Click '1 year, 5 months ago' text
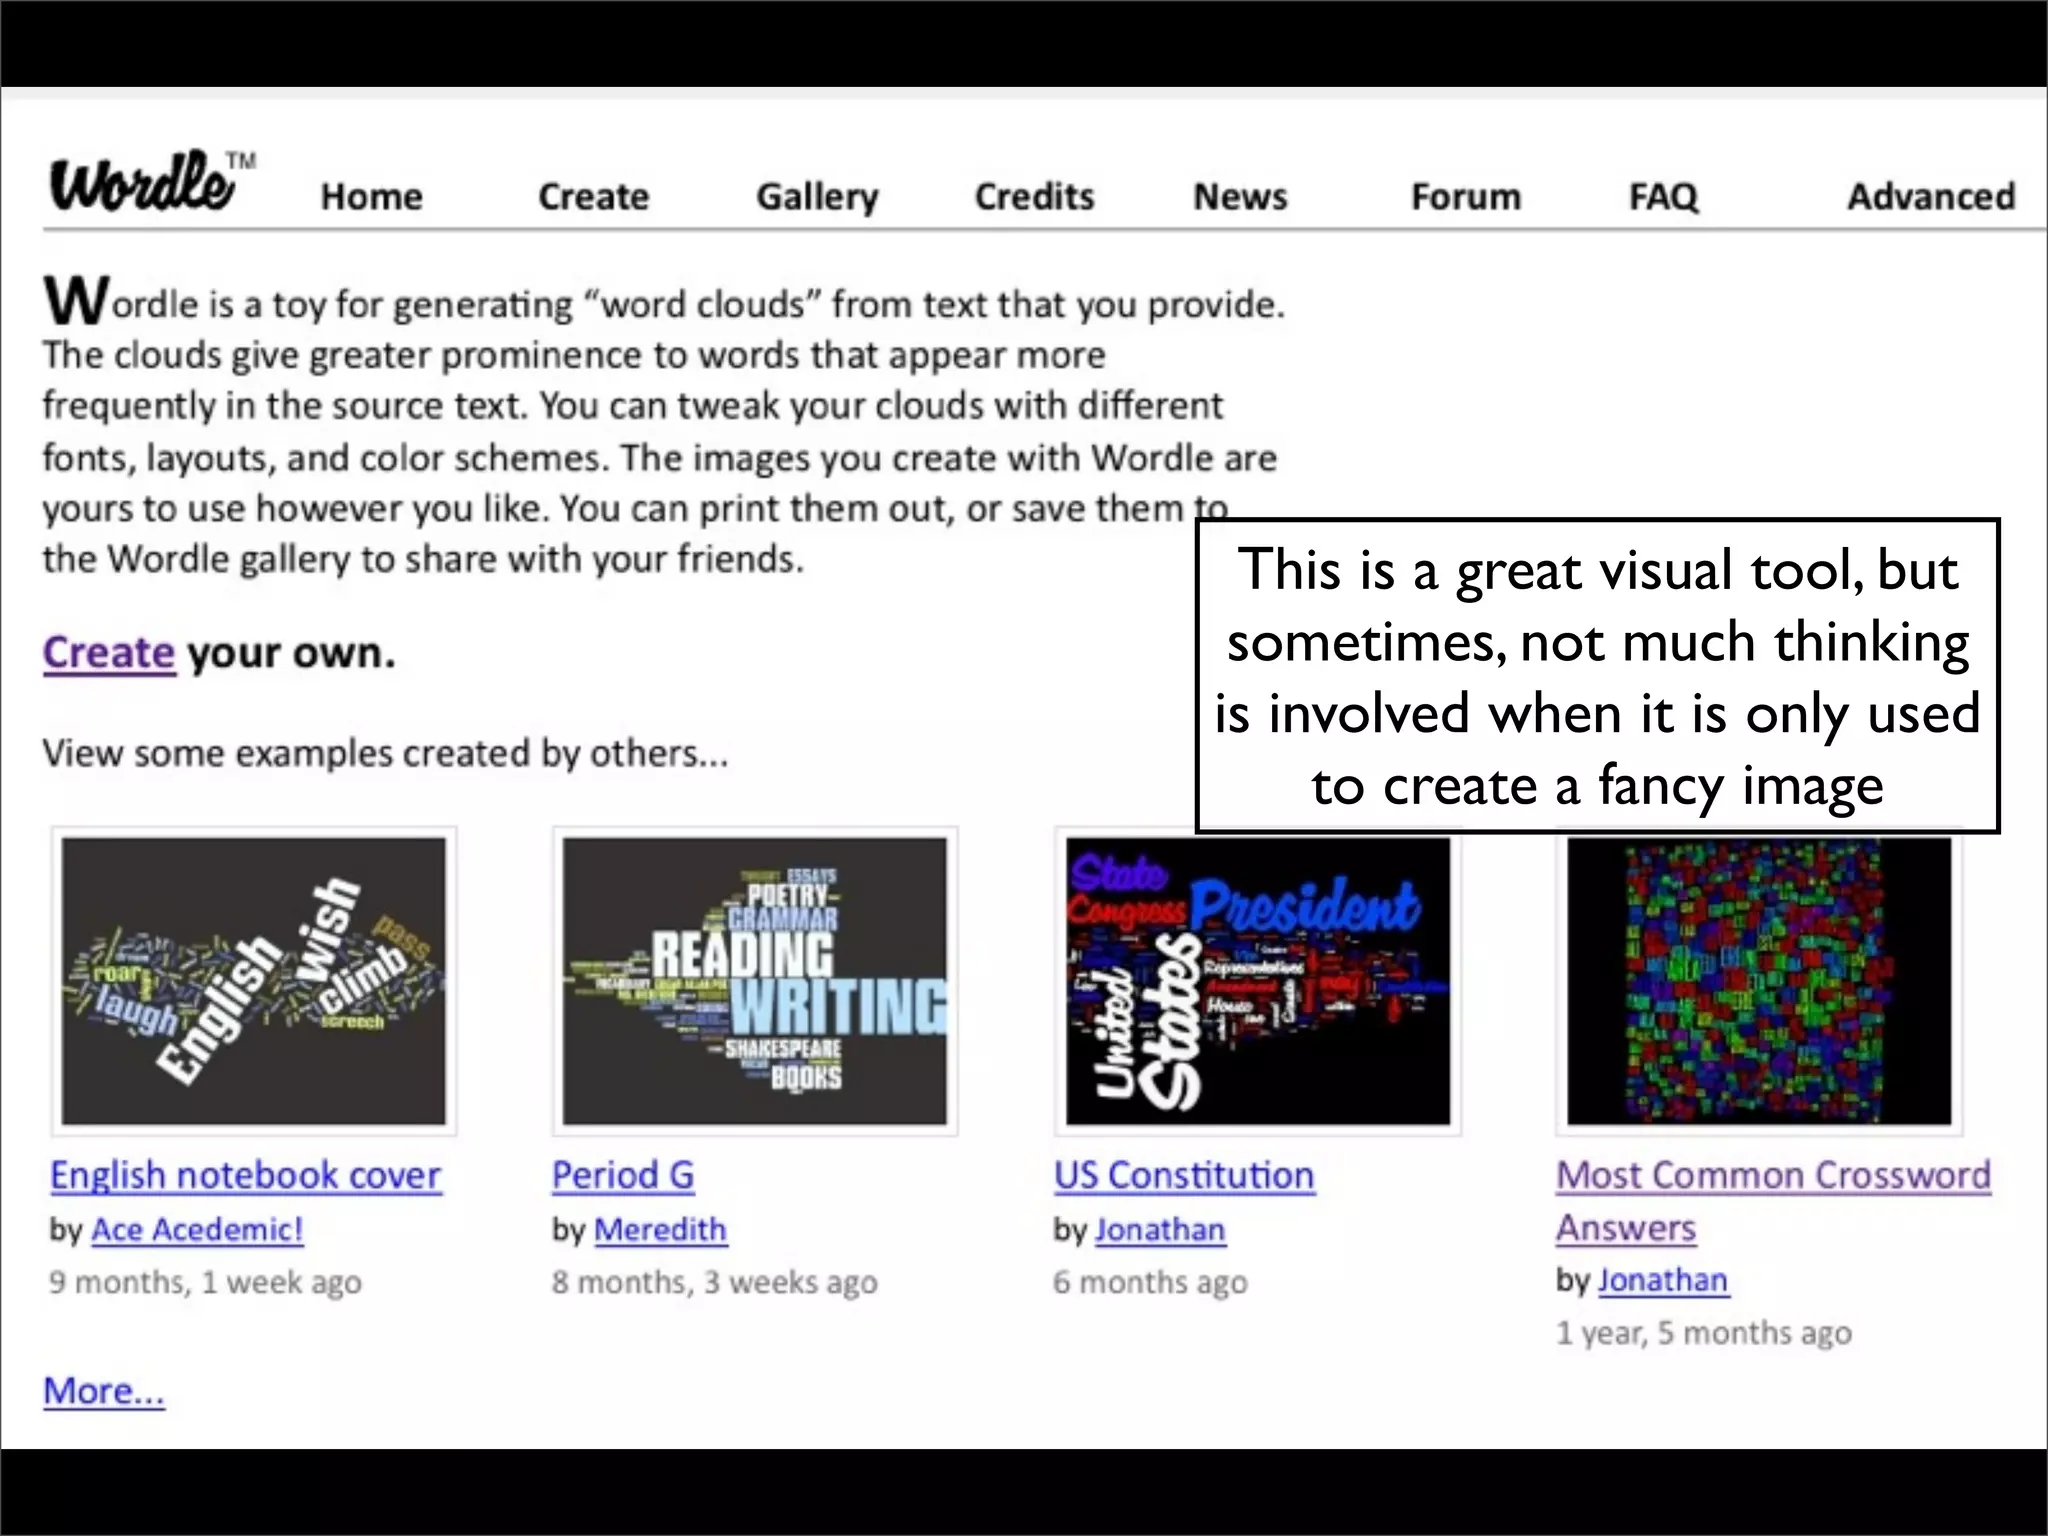Screen dimensions: 2048x1536 click(1704, 1333)
